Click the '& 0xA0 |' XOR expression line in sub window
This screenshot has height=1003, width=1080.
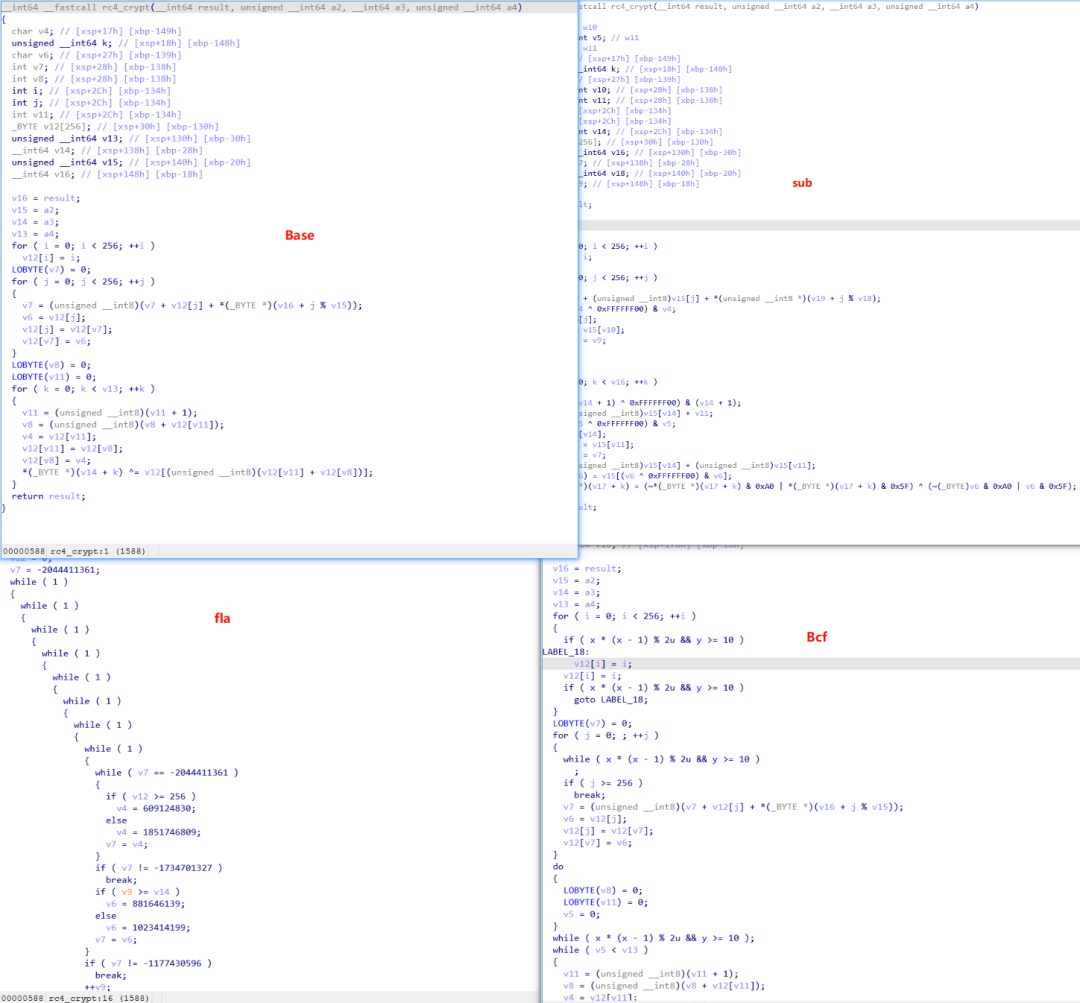827,486
